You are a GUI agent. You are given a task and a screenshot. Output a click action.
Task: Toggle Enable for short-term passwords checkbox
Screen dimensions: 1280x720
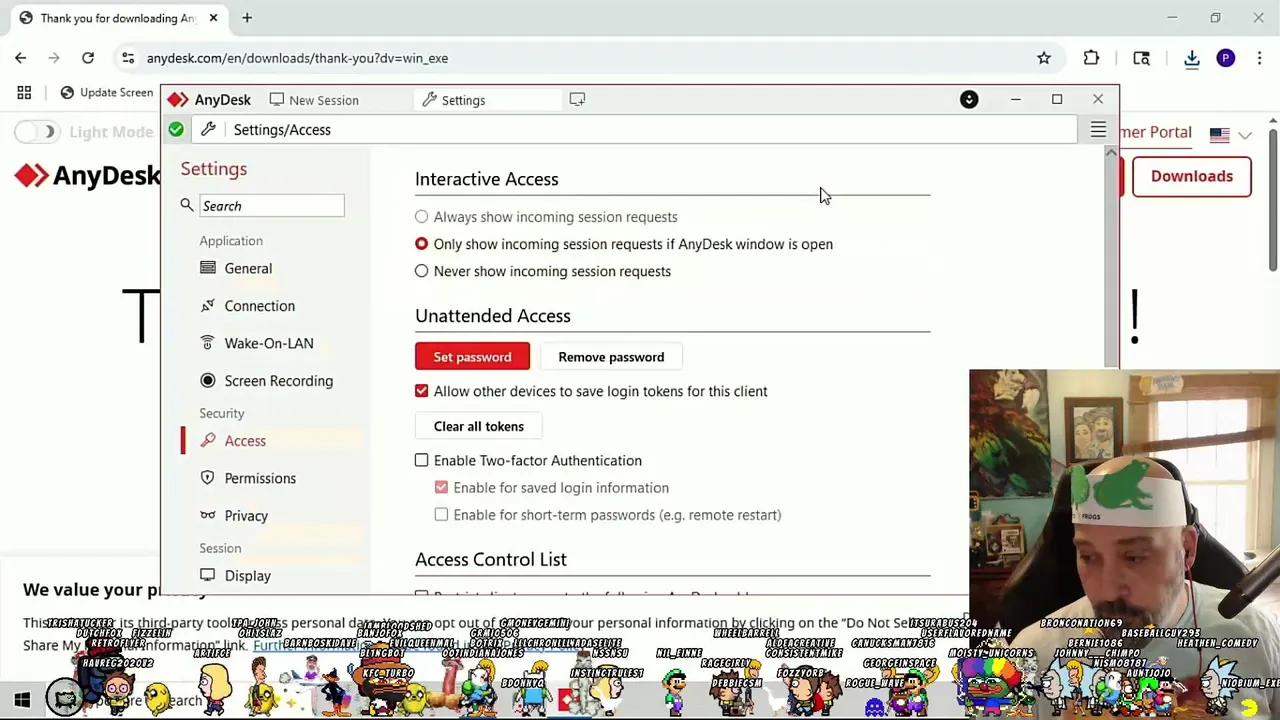coord(441,514)
